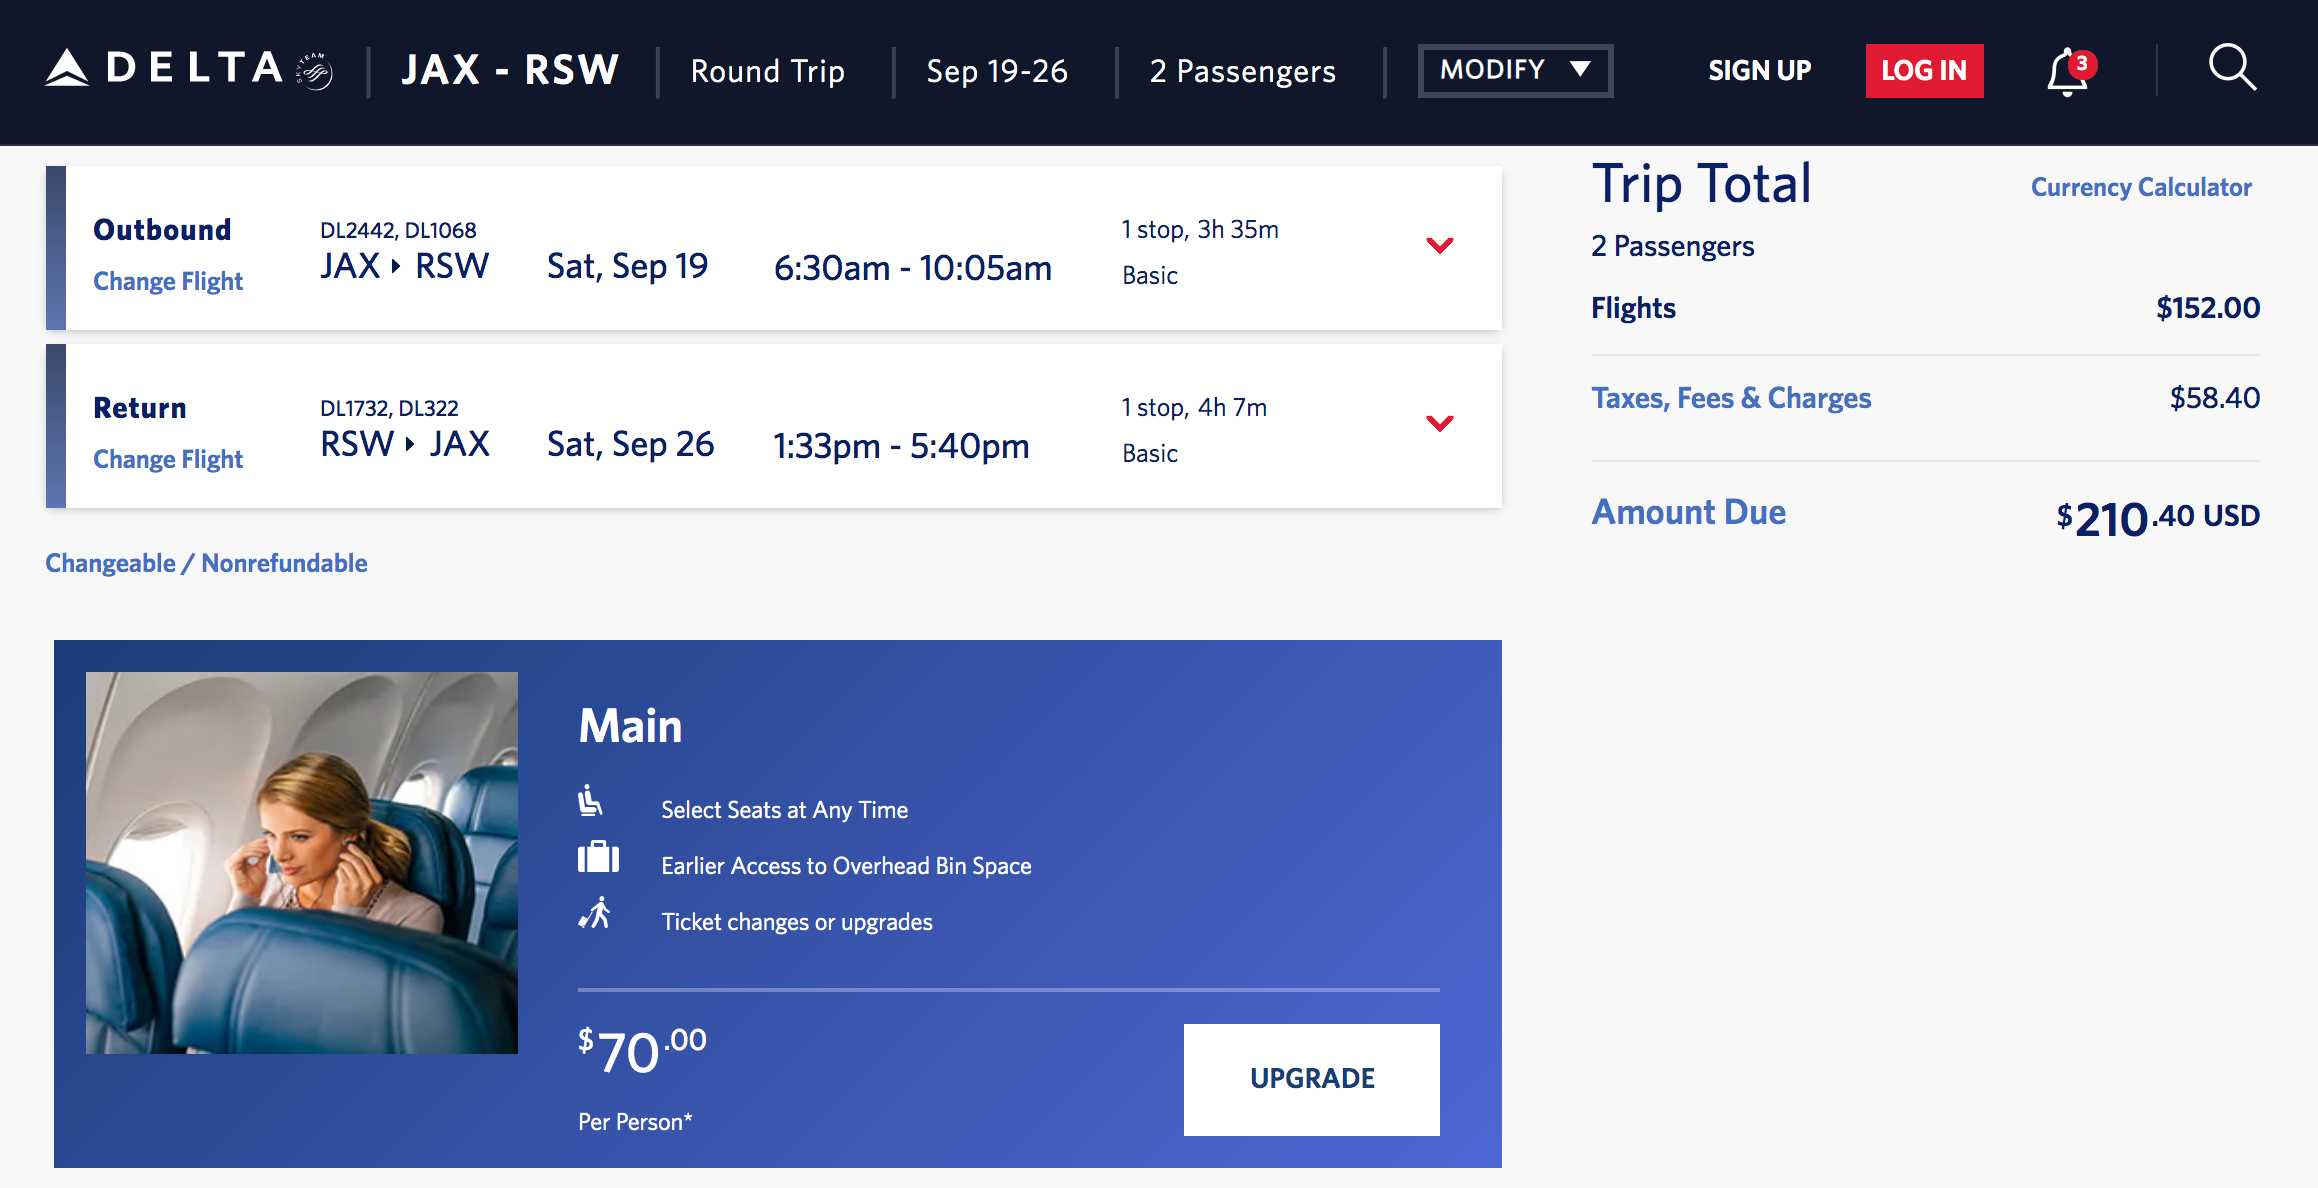Image resolution: width=2318 pixels, height=1188 pixels.
Task: Click LOG IN
Action: tap(1923, 70)
